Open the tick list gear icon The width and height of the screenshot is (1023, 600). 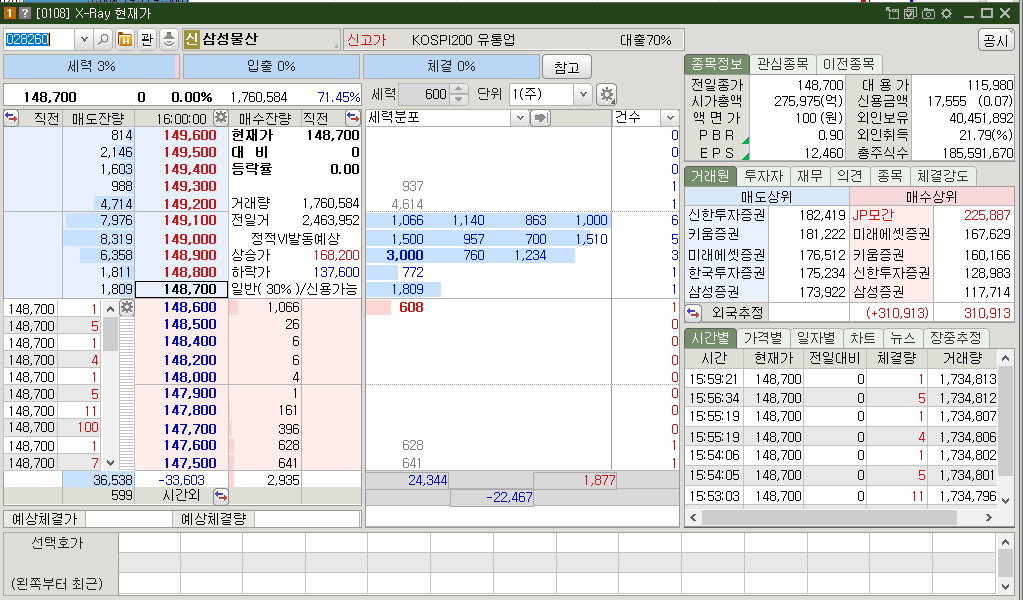point(127,308)
